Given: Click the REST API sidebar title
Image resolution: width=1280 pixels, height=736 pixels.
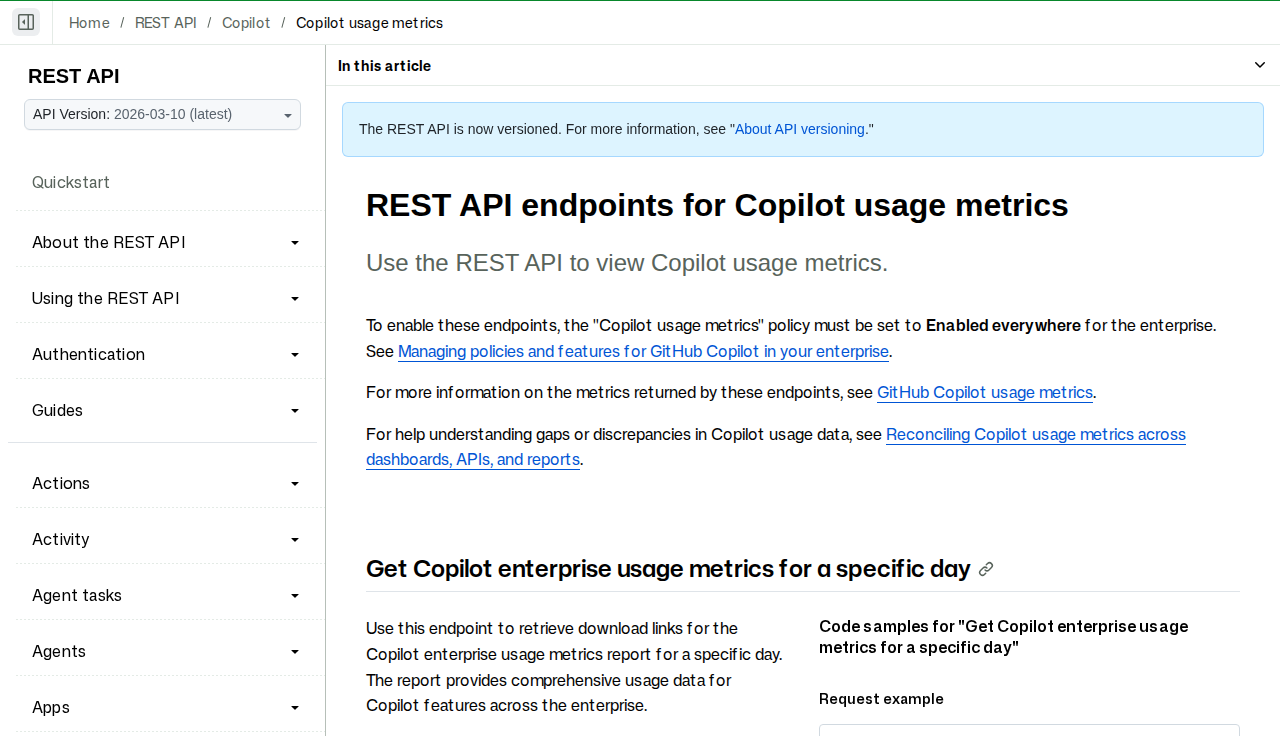Looking at the screenshot, I should [74, 77].
